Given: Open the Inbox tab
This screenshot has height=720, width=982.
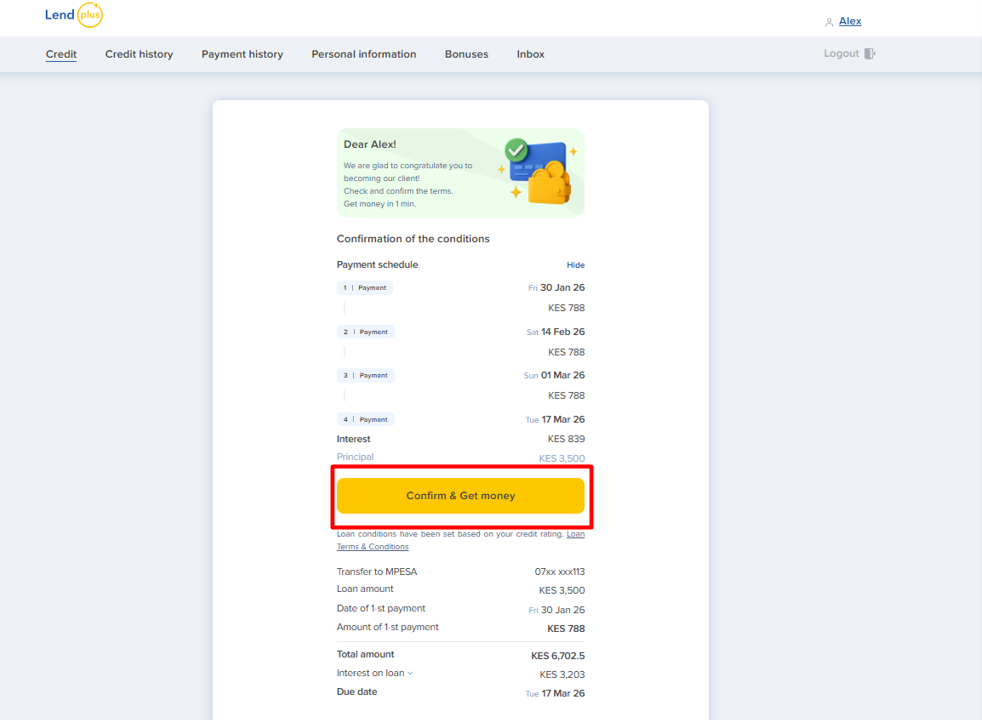Looking at the screenshot, I should click(x=531, y=54).
